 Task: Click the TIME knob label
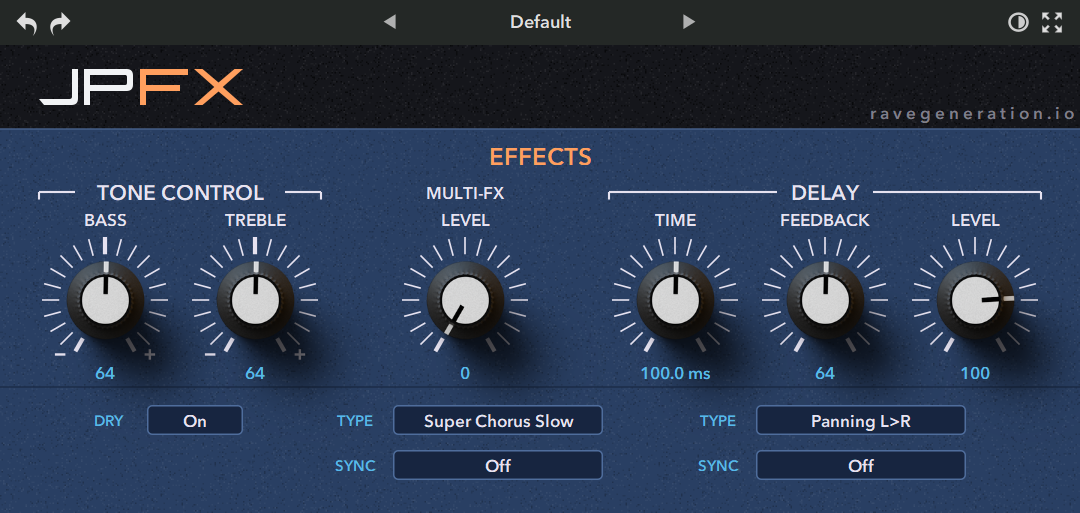[x=675, y=220]
